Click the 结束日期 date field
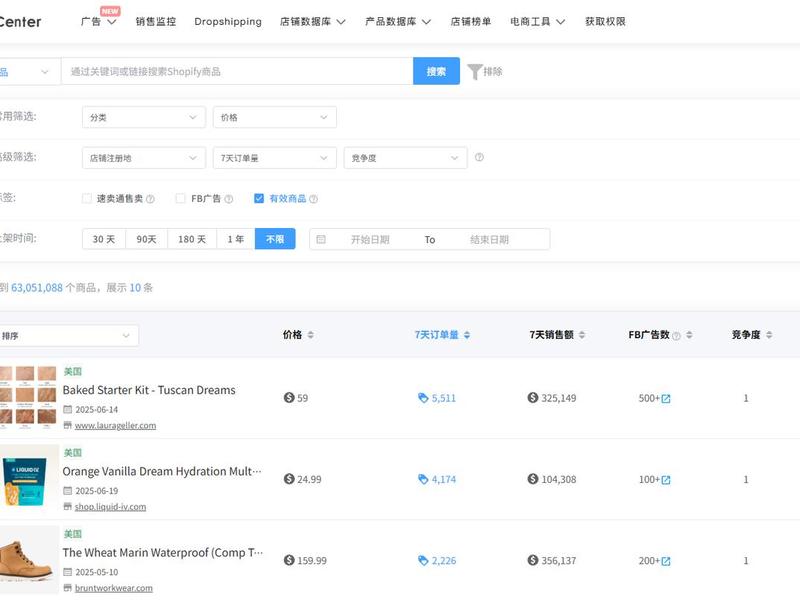The height and width of the screenshot is (600, 800). tap(489, 240)
